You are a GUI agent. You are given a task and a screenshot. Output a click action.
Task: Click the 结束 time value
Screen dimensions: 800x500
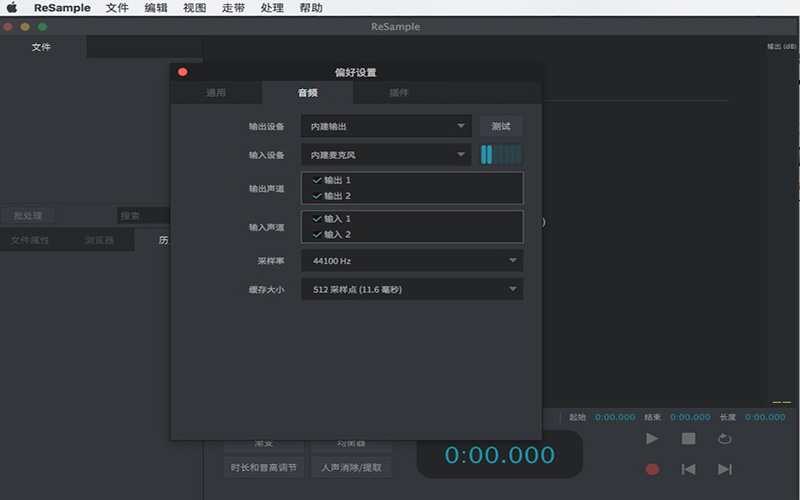(690, 417)
